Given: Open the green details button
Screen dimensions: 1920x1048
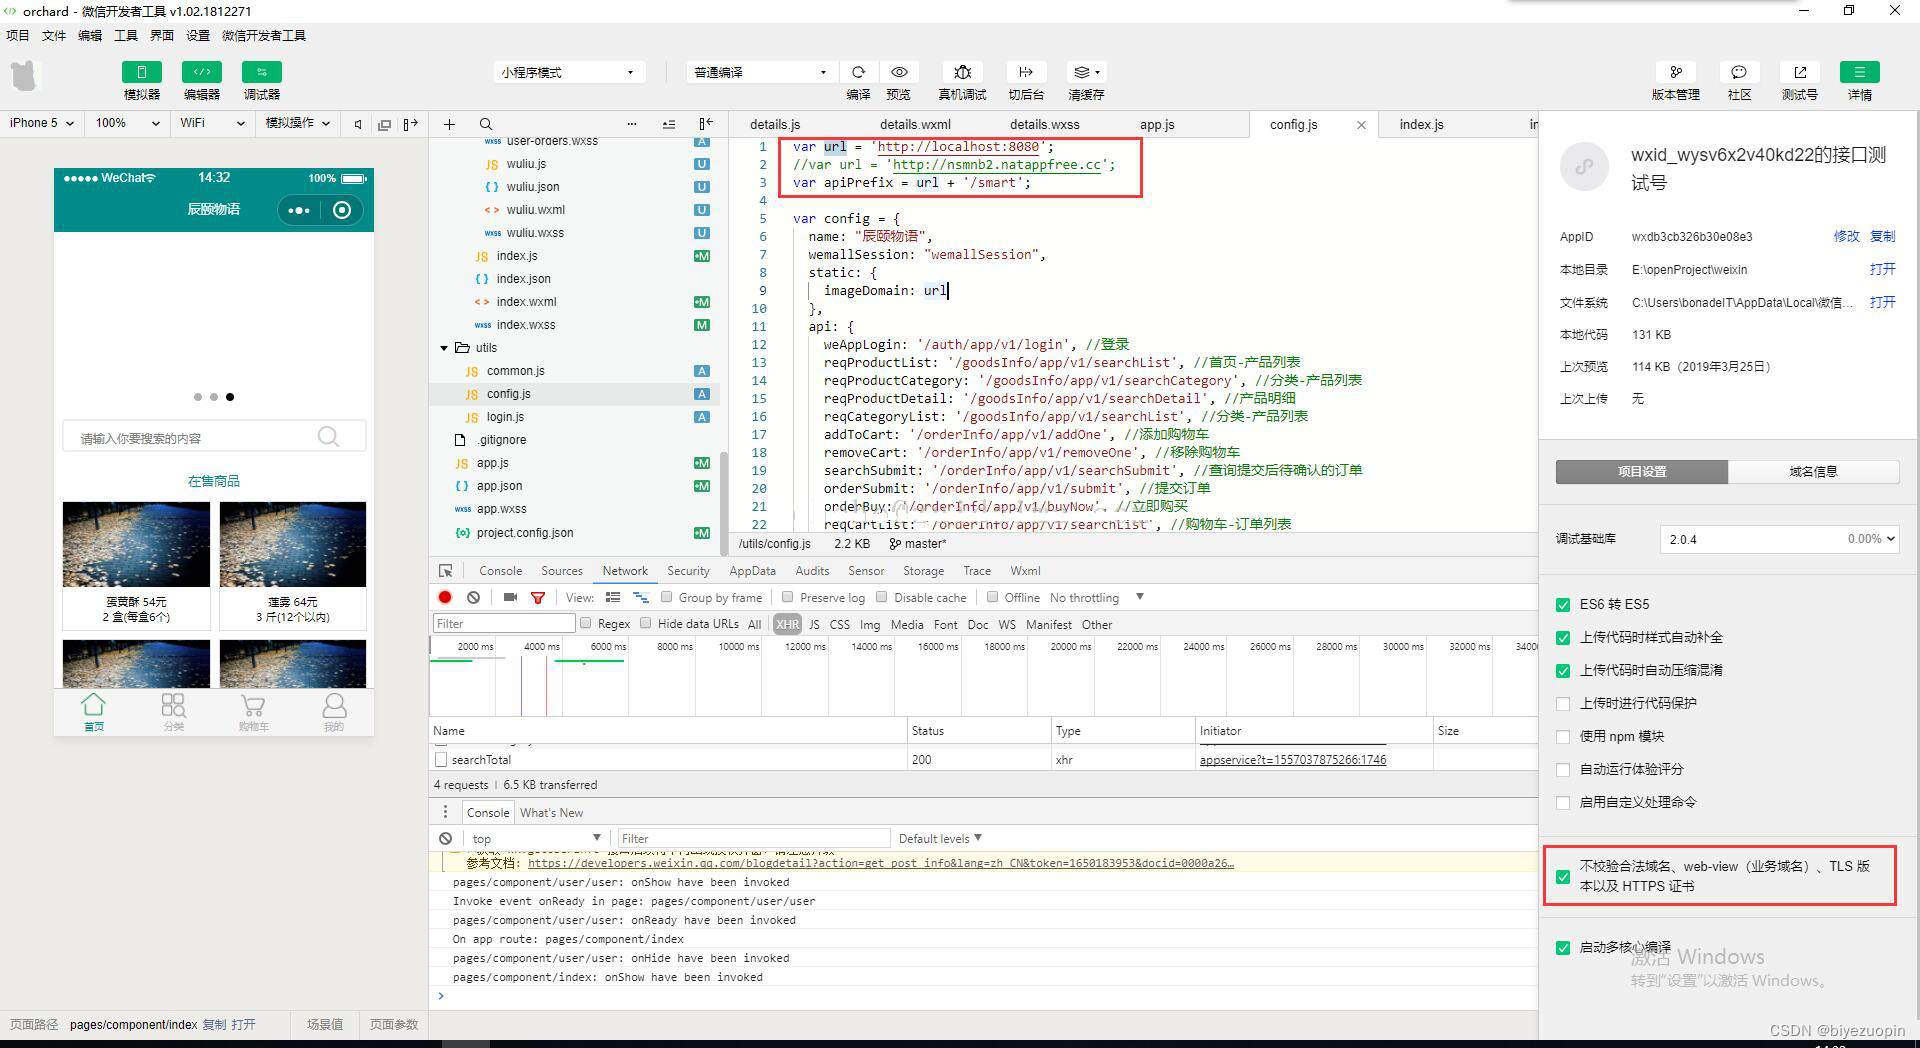Looking at the screenshot, I should [x=1860, y=72].
